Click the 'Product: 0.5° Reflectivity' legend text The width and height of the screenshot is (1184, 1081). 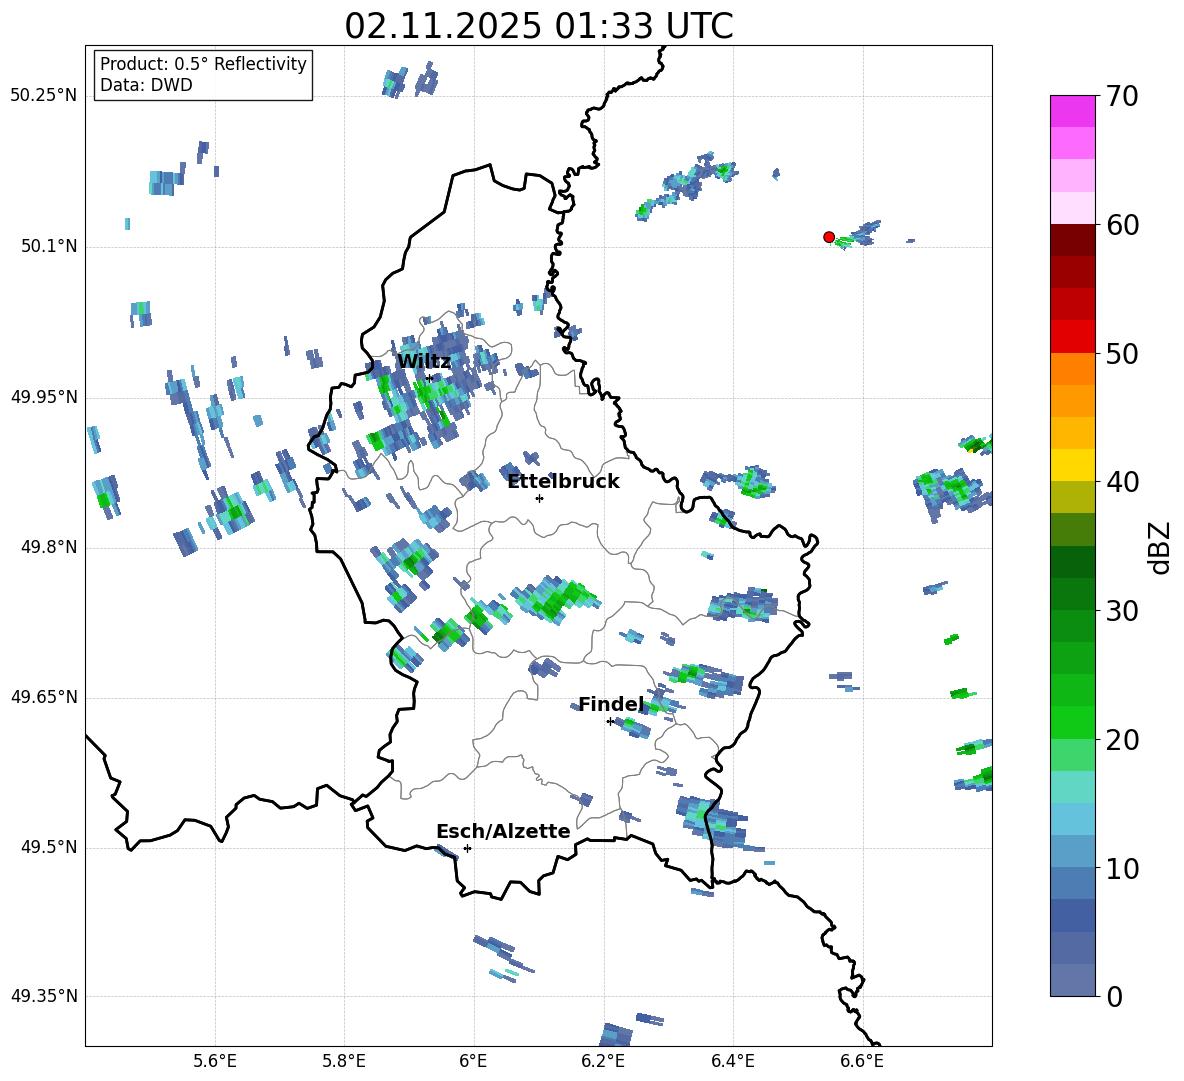[x=203, y=64]
